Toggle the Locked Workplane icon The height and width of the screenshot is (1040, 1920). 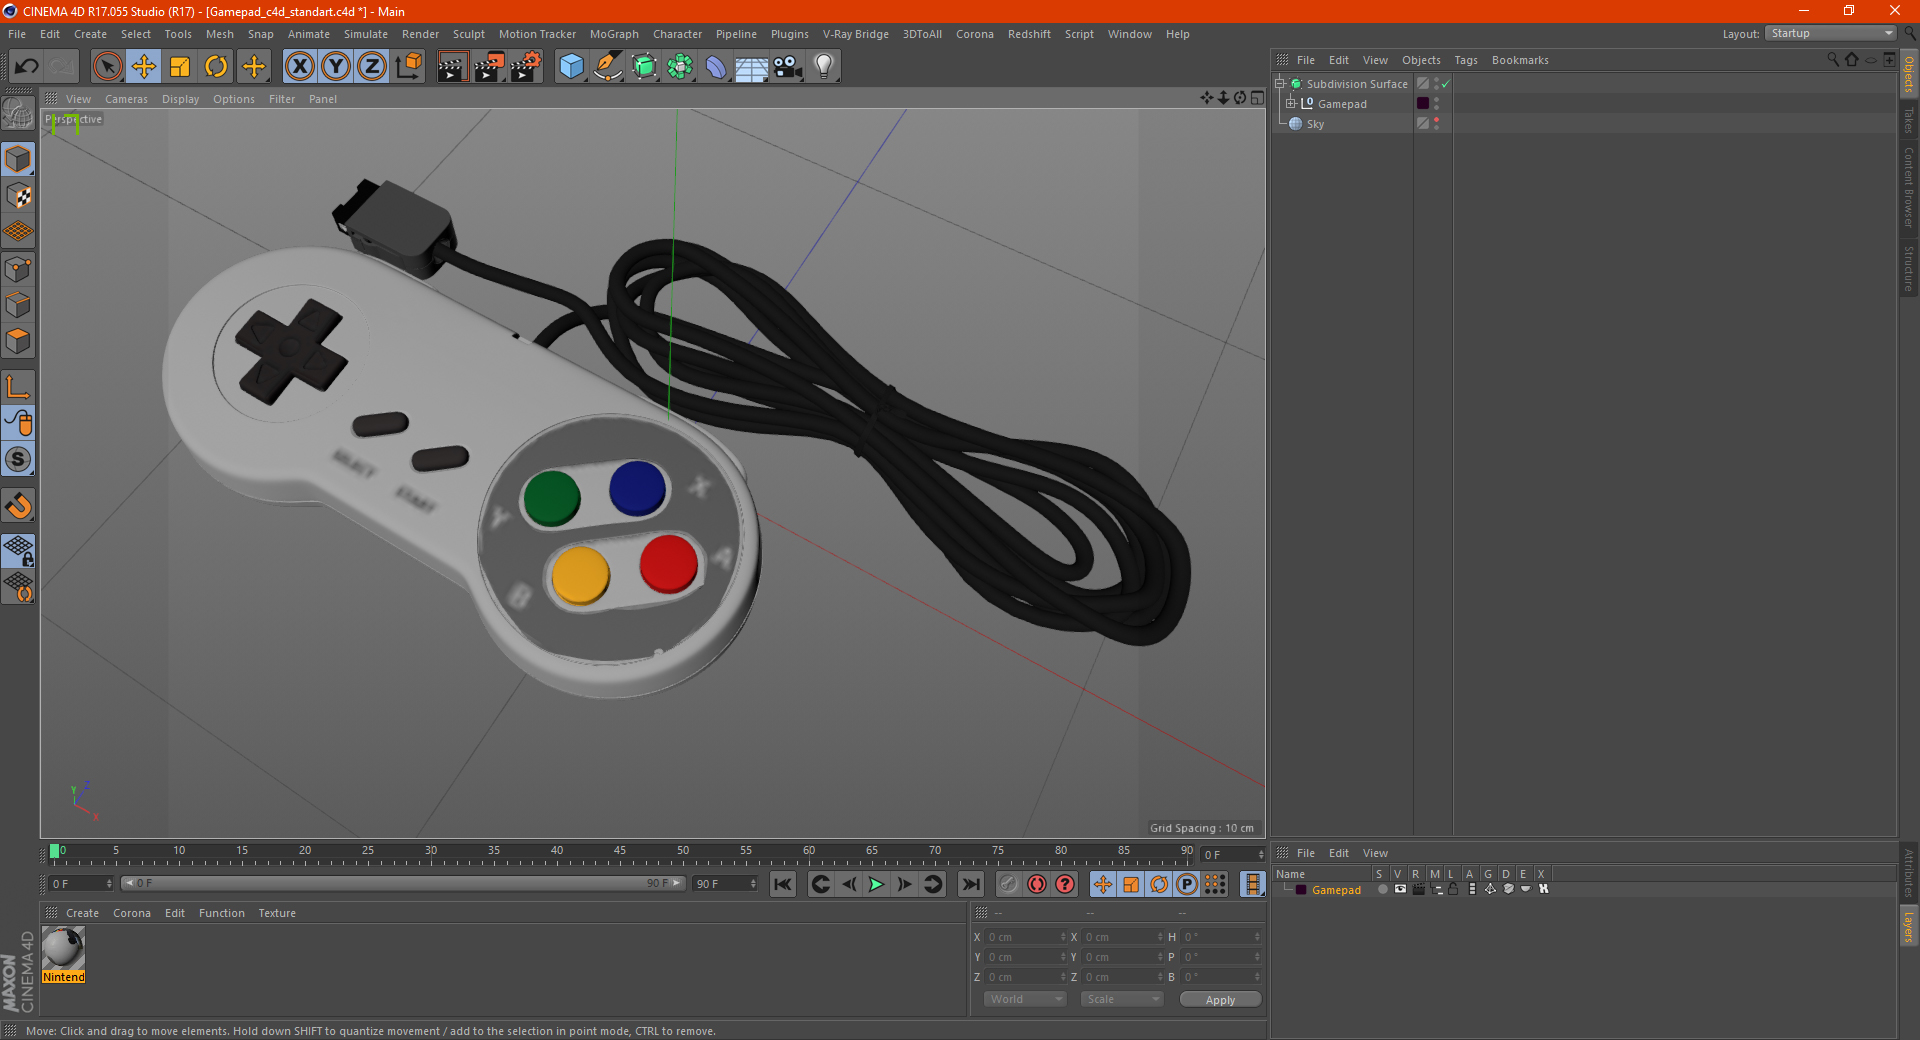18,550
